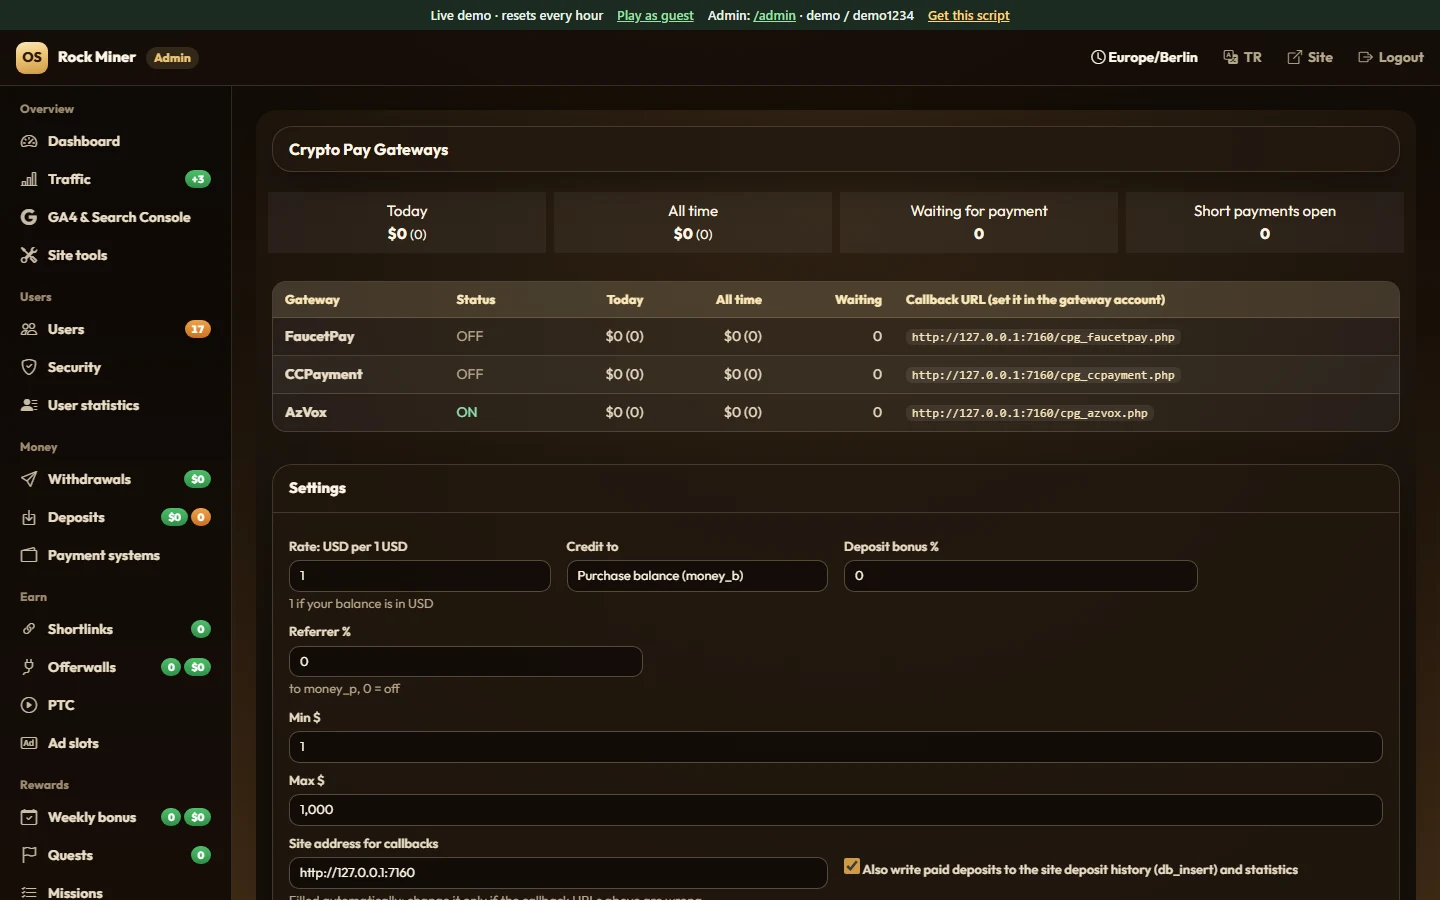Select the FaucetPay callback URL text
Screen dimensions: 1440x900
click(1043, 337)
